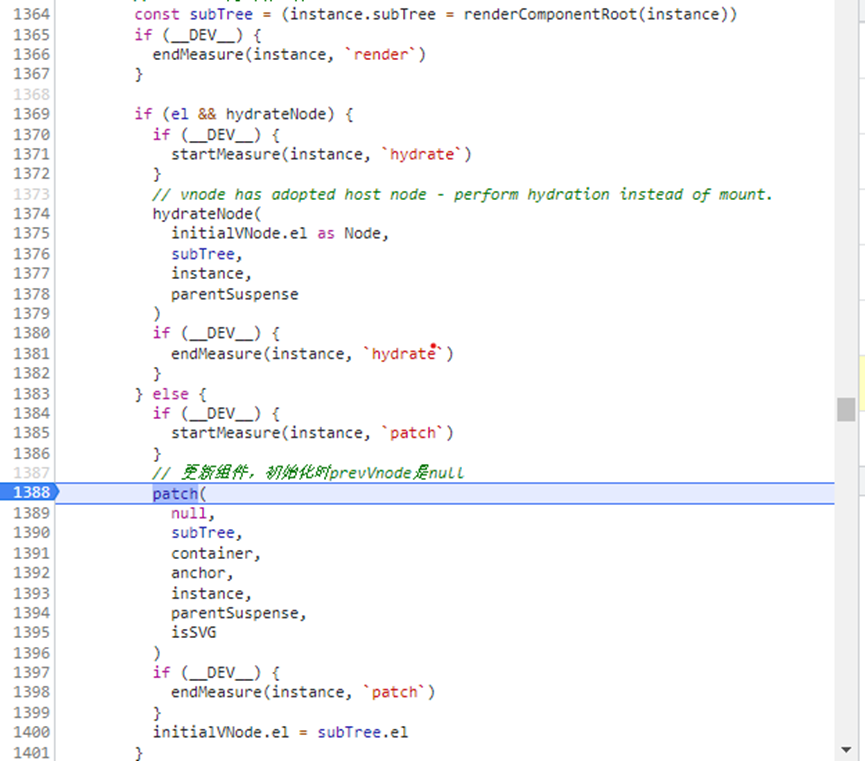Image resolution: width=865 pixels, height=761 pixels.
Task: Click line number 1401 in the gutter
Action: coord(31,752)
